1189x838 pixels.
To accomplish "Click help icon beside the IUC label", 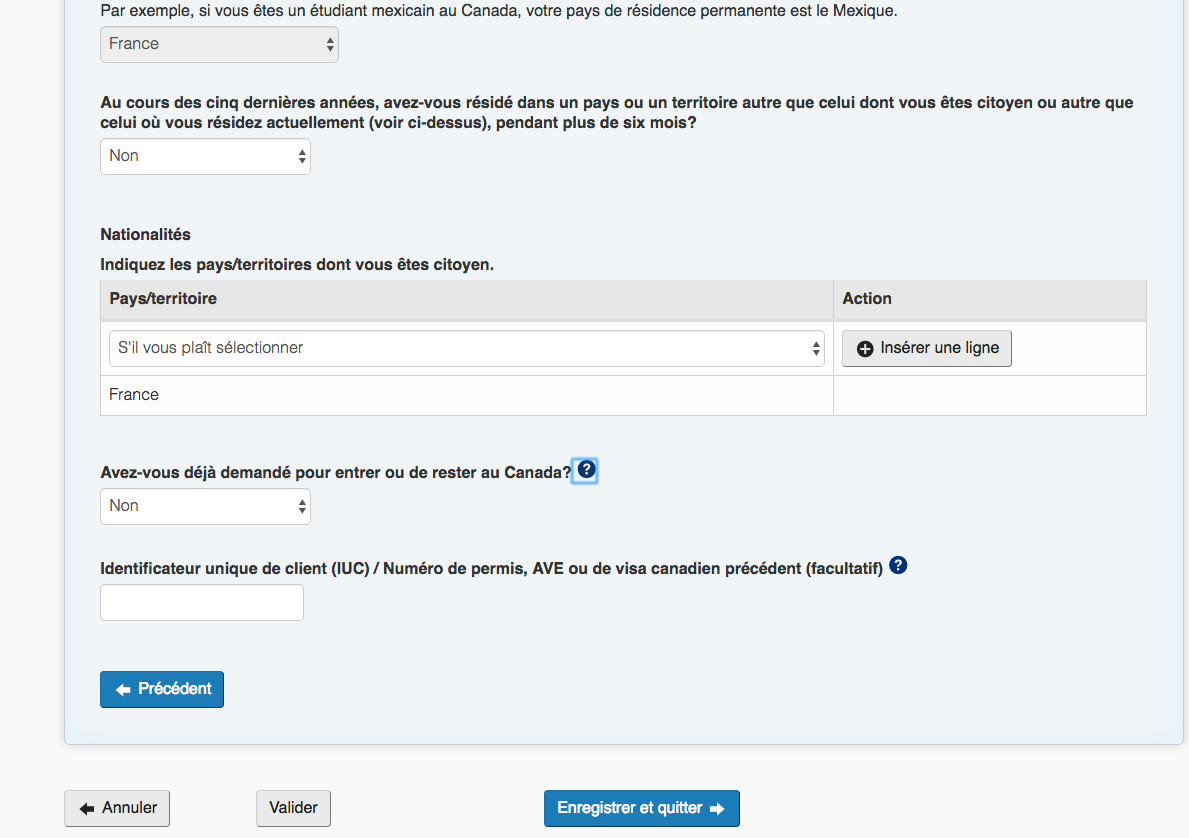I will 898,566.
